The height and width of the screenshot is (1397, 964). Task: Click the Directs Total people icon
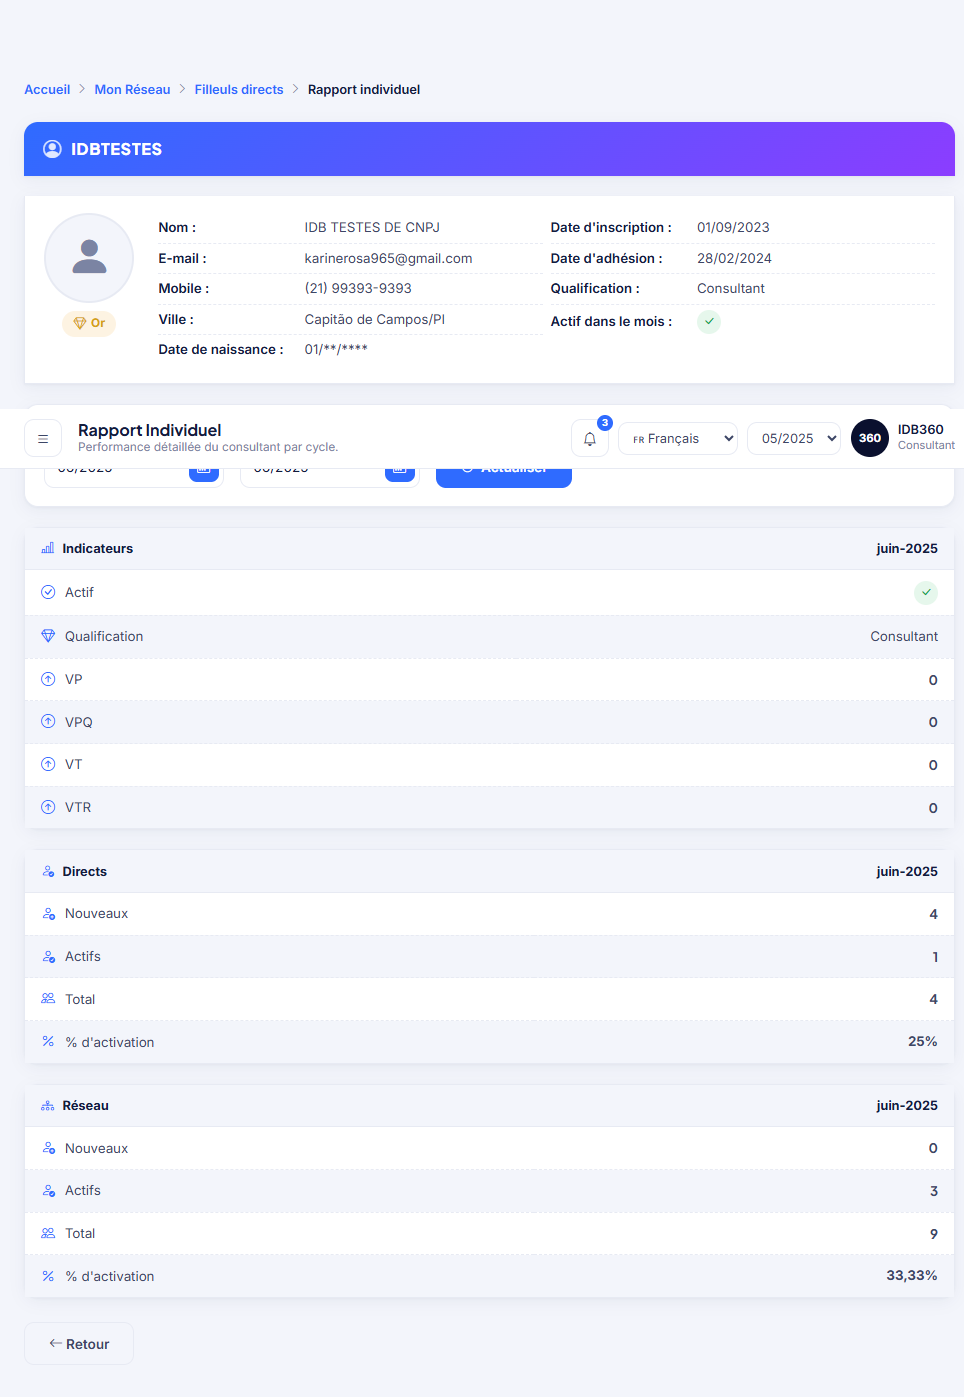click(48, 998)
